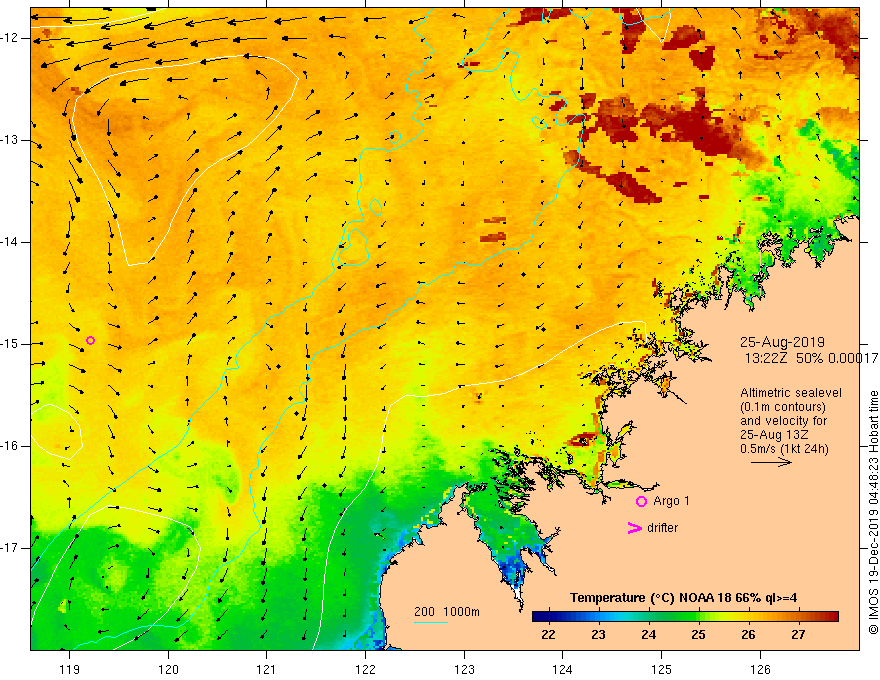The image size is (880, 680).
Task: Click the 'Altimetric sealevel' caption
Action: 791,393
